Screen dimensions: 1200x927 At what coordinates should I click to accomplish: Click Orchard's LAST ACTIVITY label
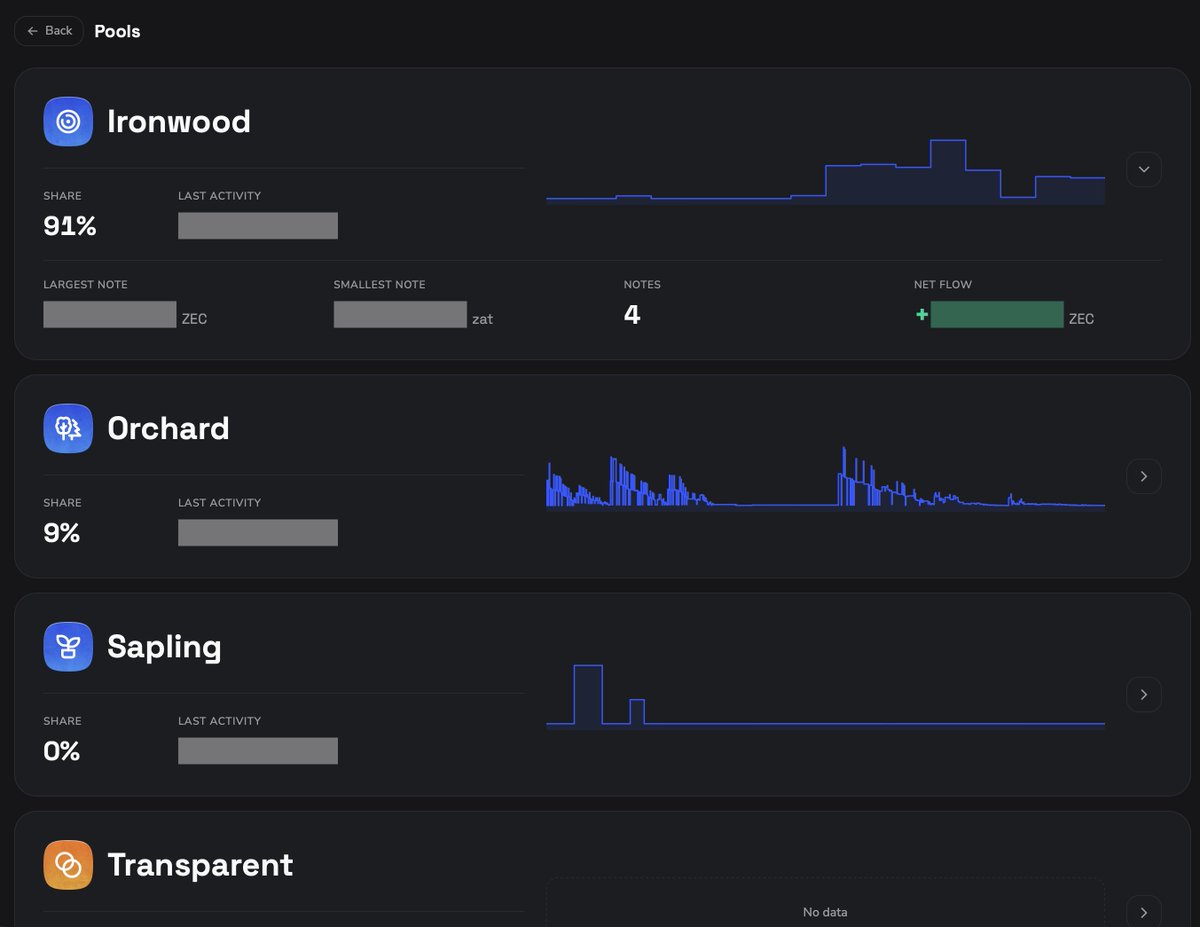pyautogui.click(x=220, y=503)
